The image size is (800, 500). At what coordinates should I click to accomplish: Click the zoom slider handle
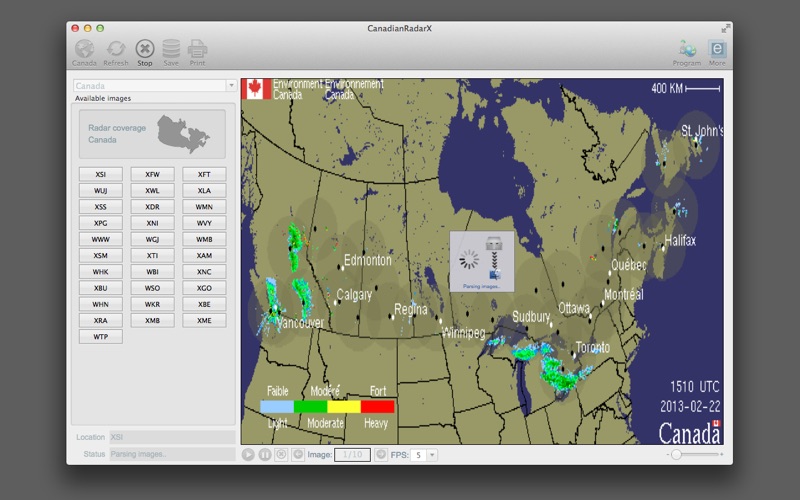tap(676, 455)
